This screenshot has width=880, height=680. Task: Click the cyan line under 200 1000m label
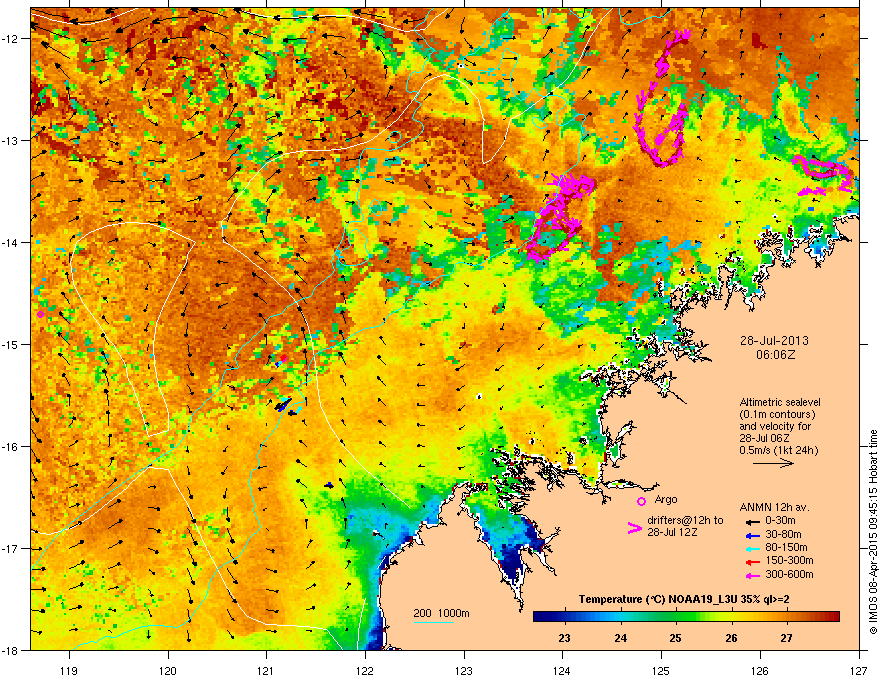[434, 622]
